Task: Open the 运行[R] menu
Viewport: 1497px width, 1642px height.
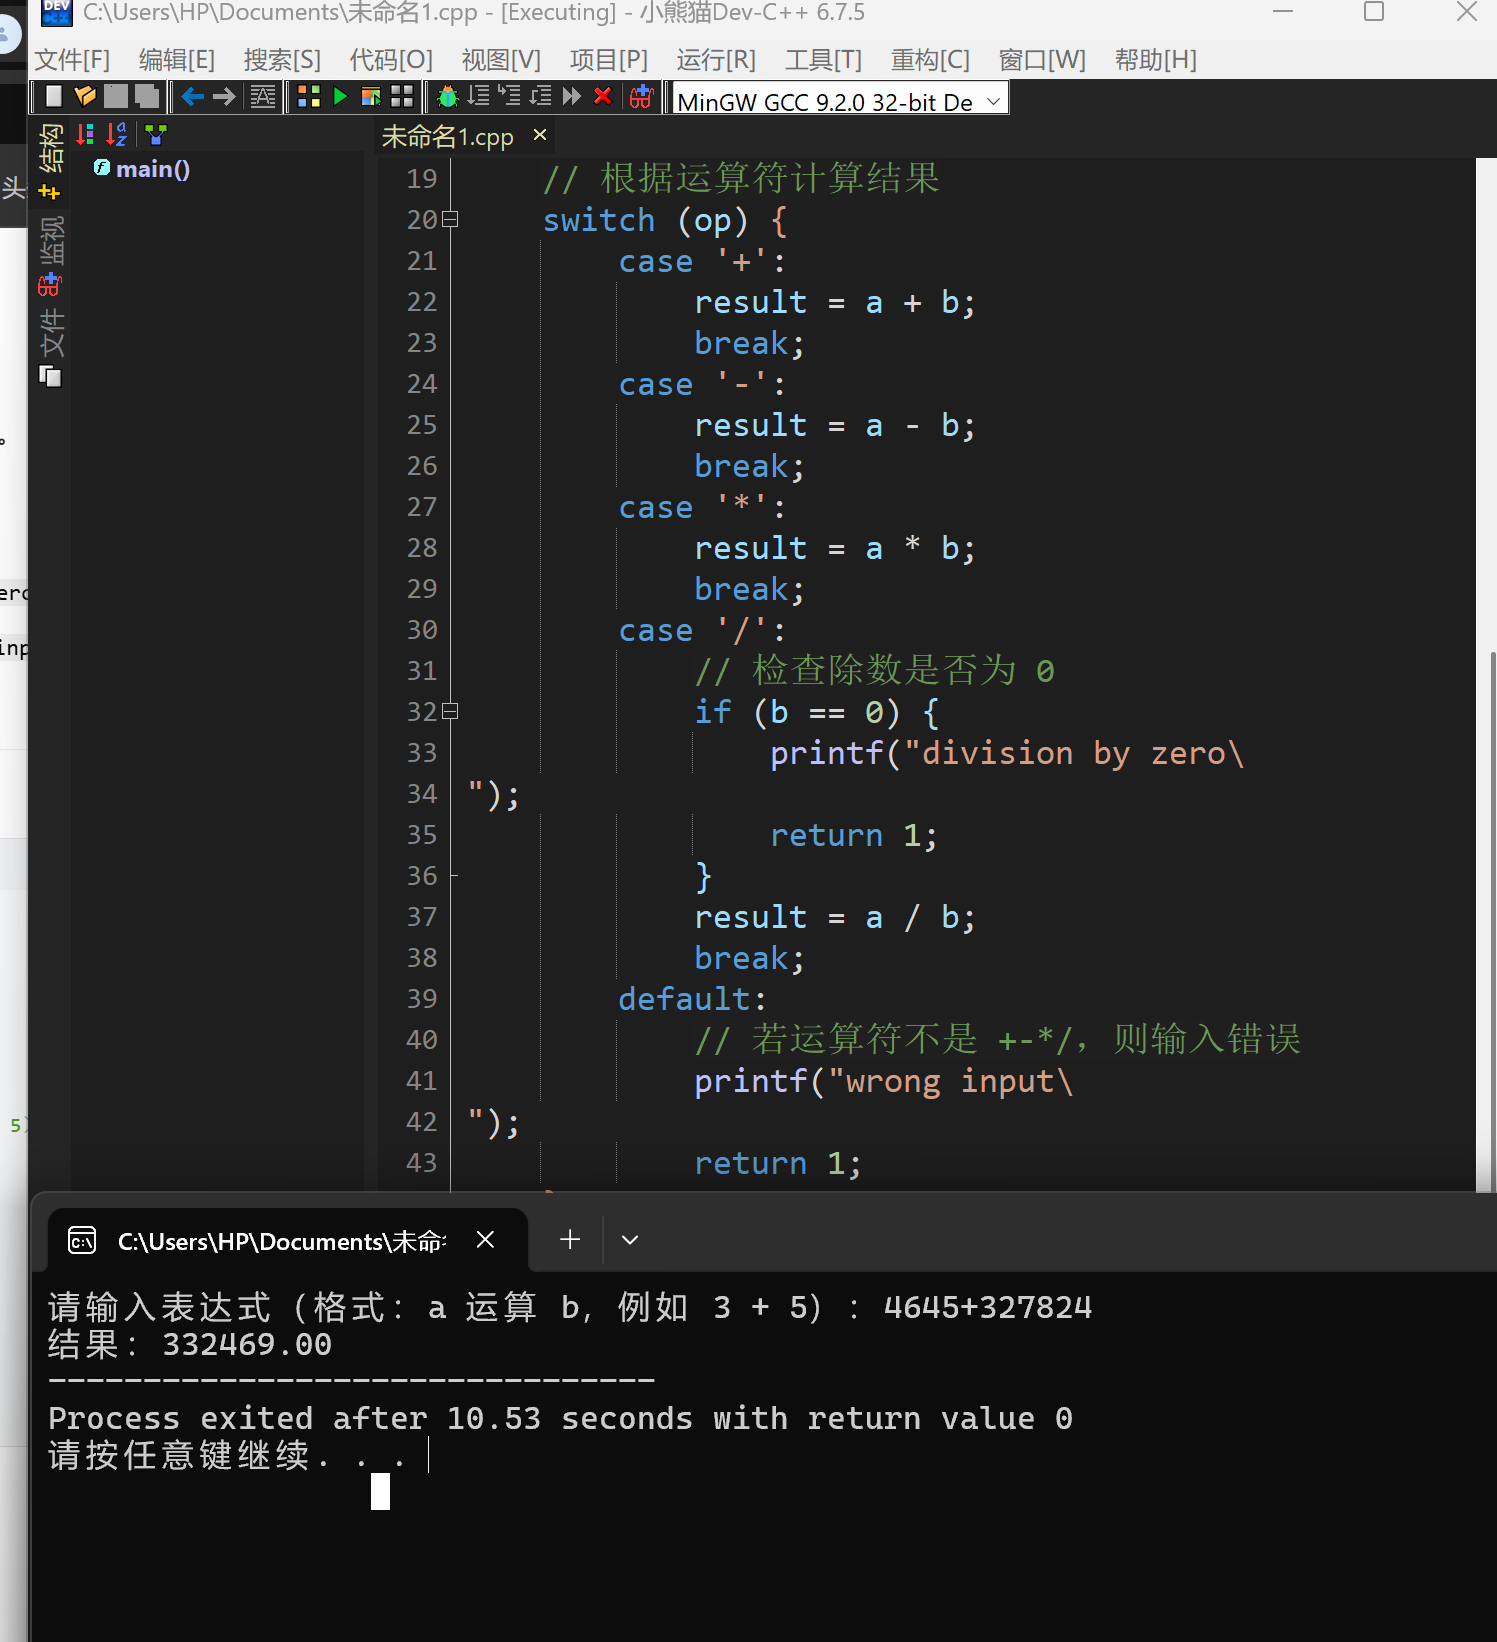Action: point(716,60)
